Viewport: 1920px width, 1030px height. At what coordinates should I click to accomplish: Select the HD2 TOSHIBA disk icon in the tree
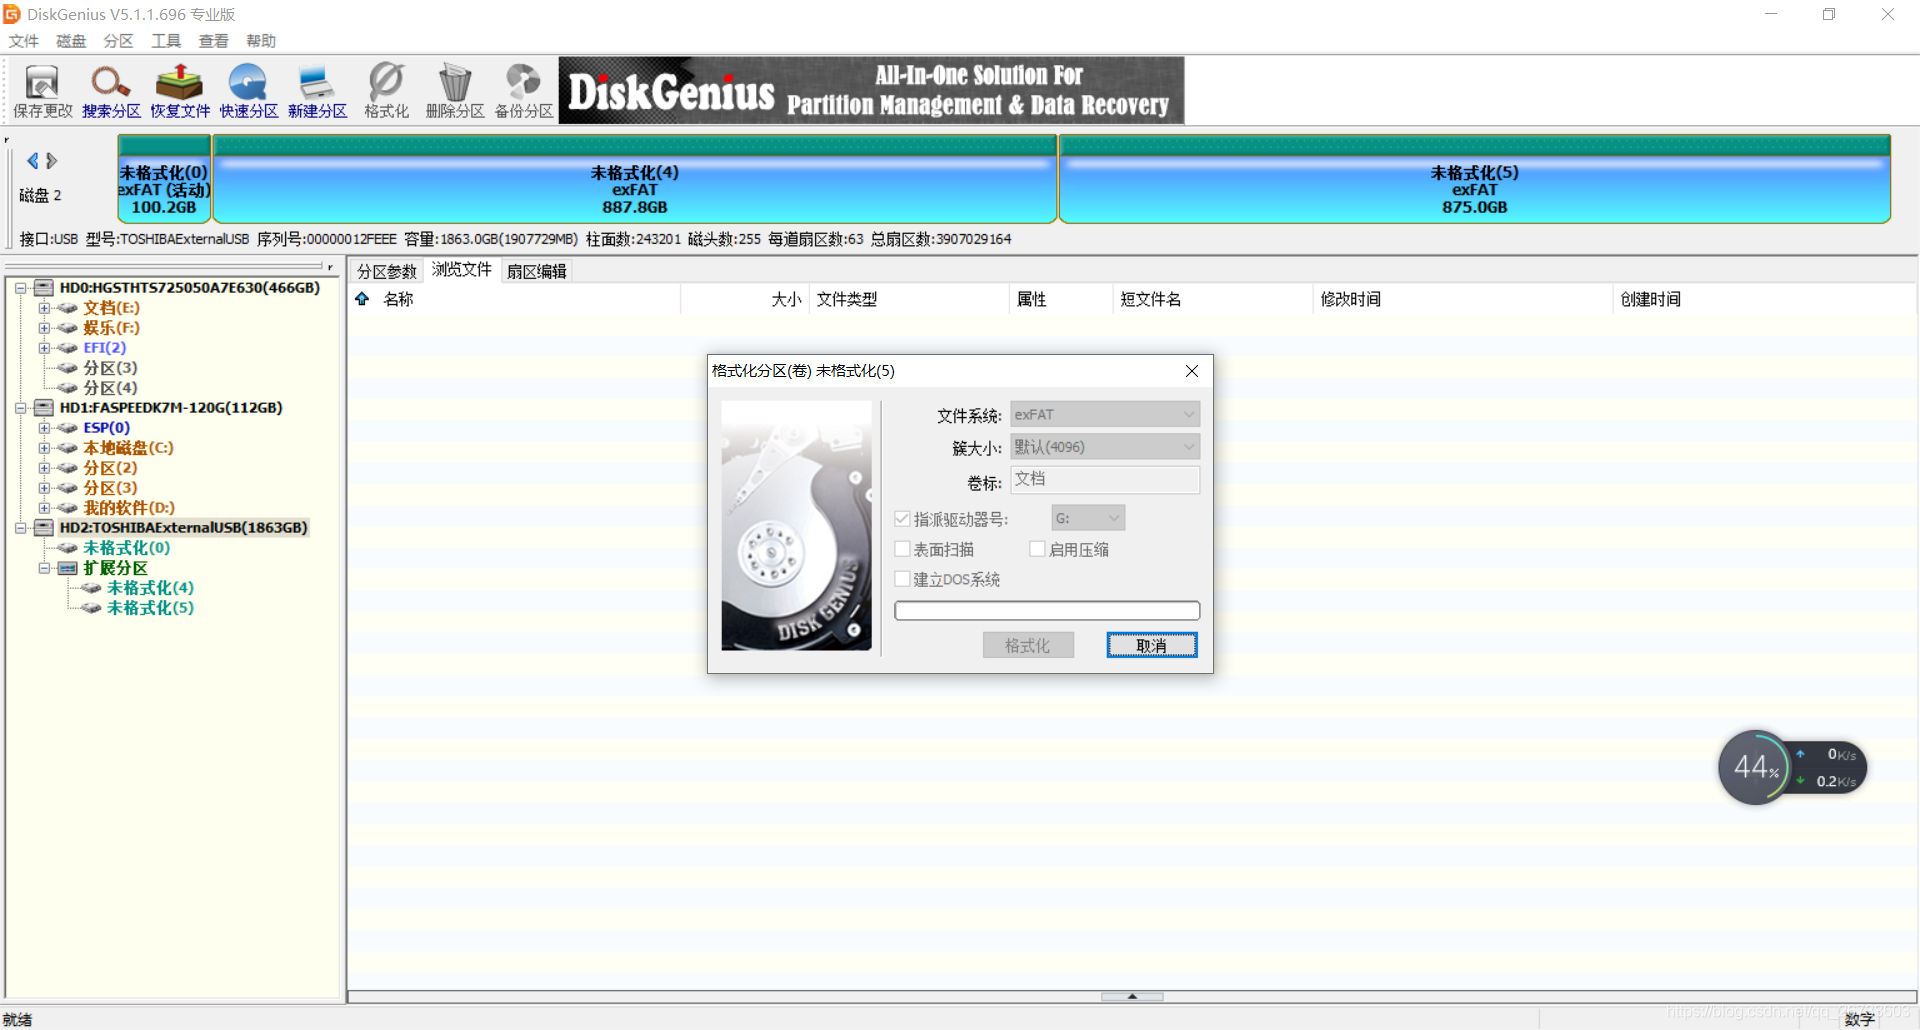(44, 528)
